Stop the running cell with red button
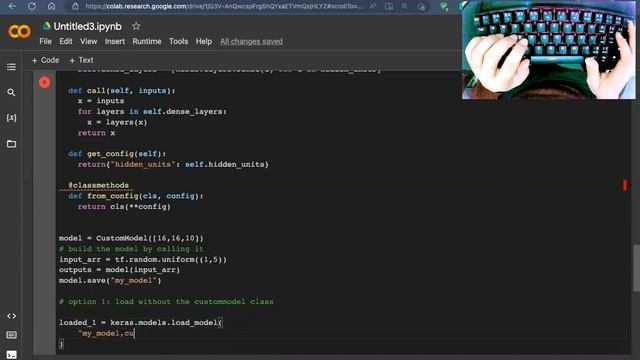Viewport: 640px width, 360px height. [x=44, y=82]
